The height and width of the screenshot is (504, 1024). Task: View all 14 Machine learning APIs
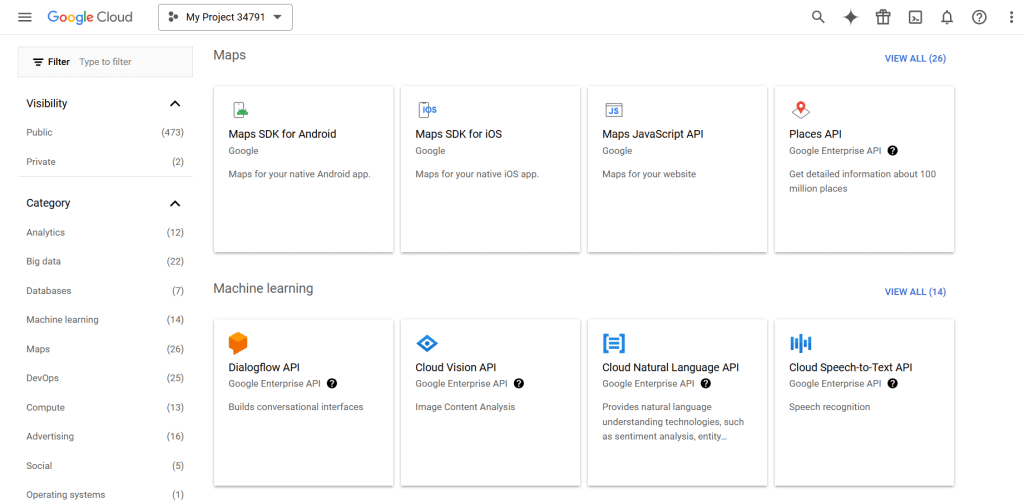pyautogui.click(x=915, y=292)
